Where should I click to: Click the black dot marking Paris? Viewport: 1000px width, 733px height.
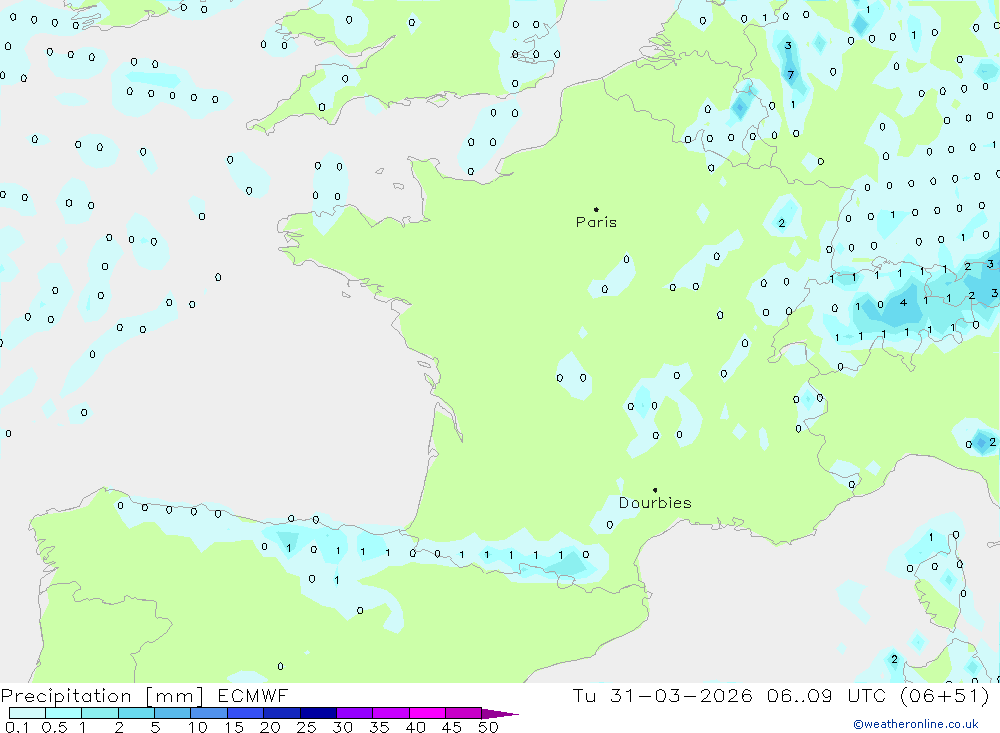coord(596,209)
